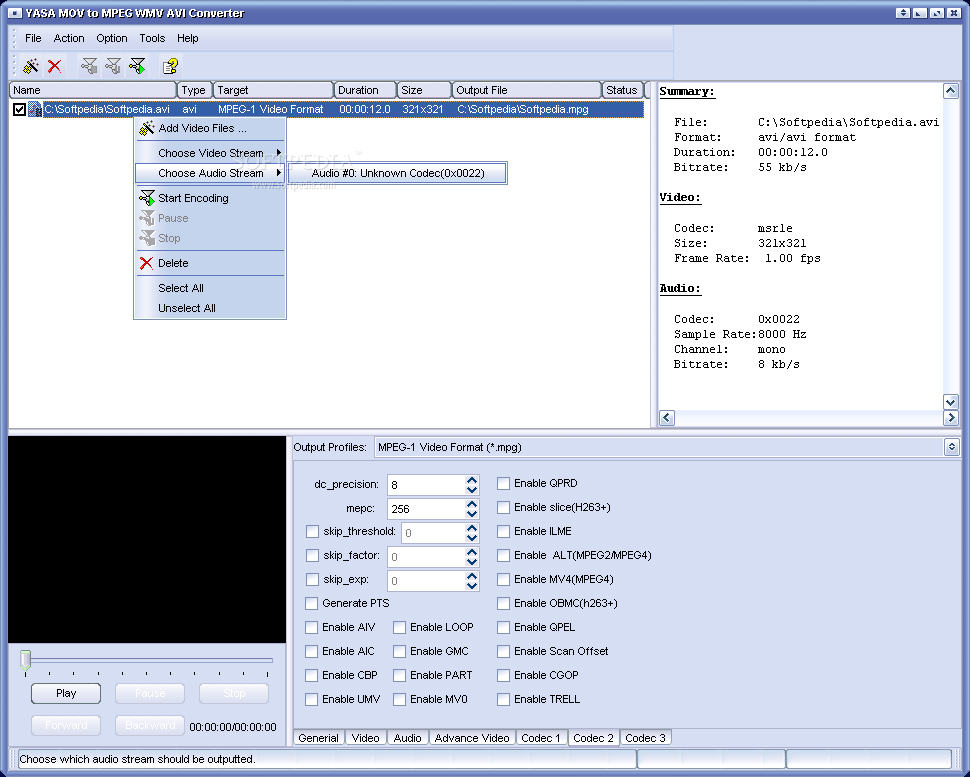The width and height of the screenshot is (970, 777).
Task: Check Enable Scan Offset
Action: point(503,651)
